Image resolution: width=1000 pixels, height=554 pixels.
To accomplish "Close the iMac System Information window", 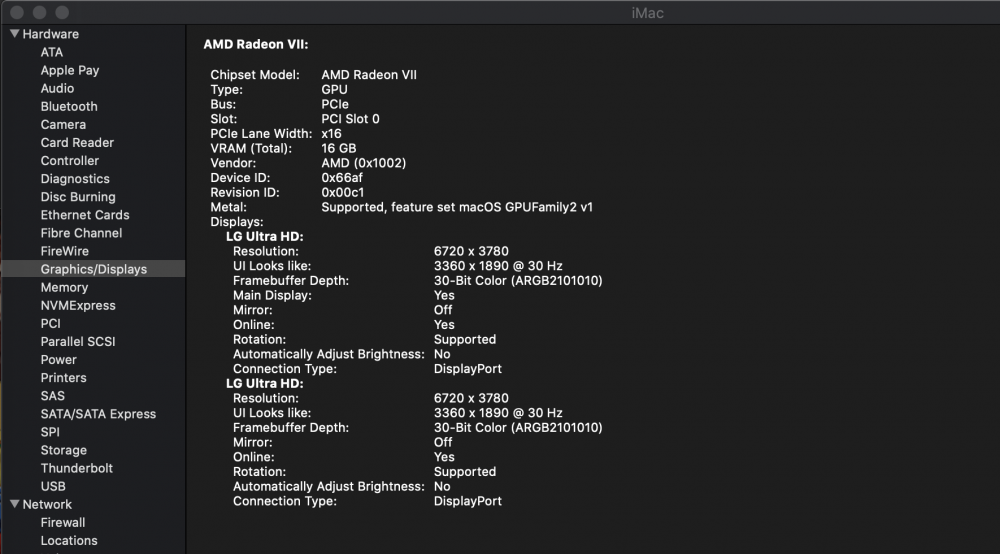I will click(x=17, y=12).
